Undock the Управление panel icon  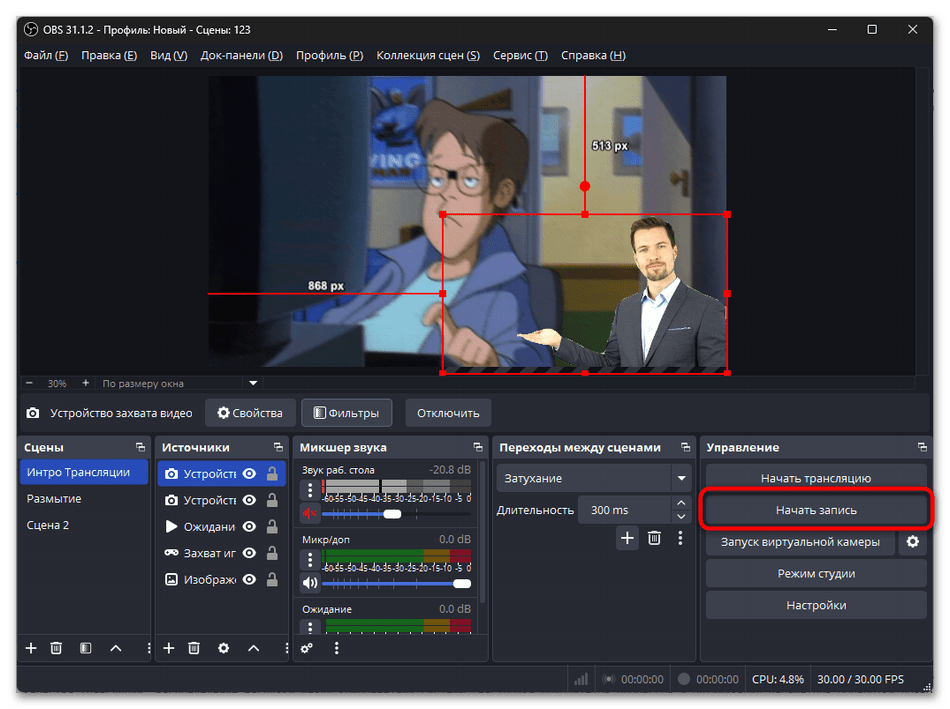pyautogui.click(x=922, y=447)
